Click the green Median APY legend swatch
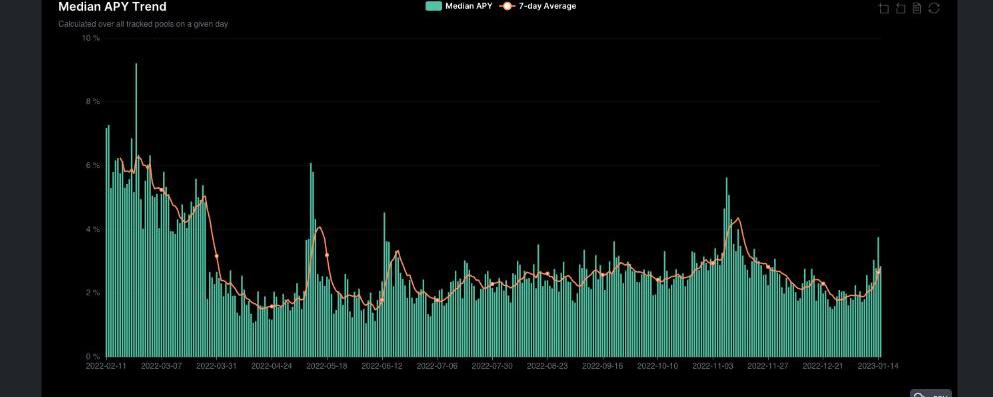Viewport: 993px width, 397px height. click(x=434, y=6)
